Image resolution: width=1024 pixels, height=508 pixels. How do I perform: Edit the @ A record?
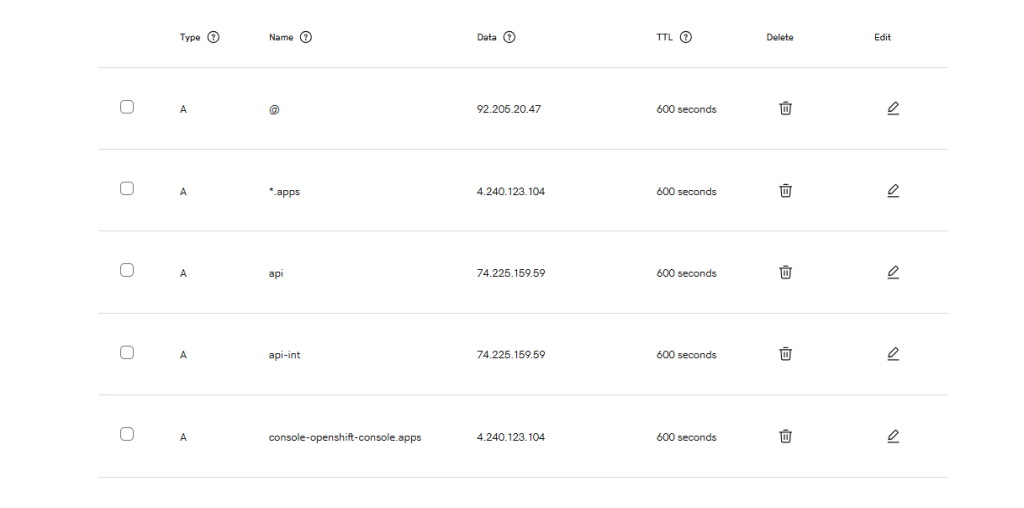pyautogui.click(x=893, y=108)
